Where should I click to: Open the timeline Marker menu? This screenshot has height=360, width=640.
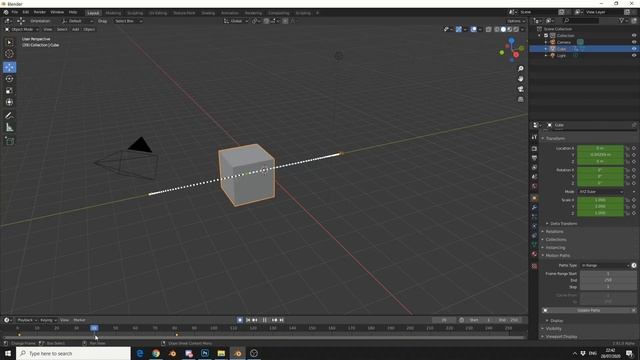tap(79, 320)
